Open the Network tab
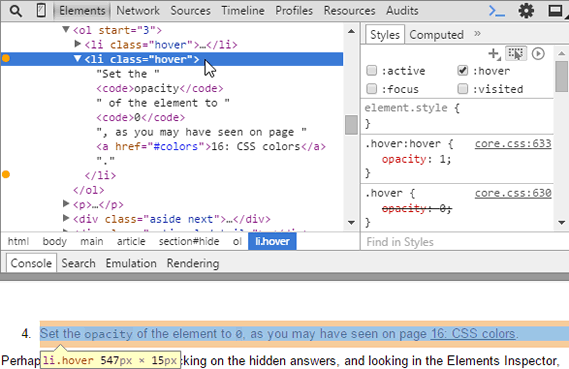 pos(138,11)
